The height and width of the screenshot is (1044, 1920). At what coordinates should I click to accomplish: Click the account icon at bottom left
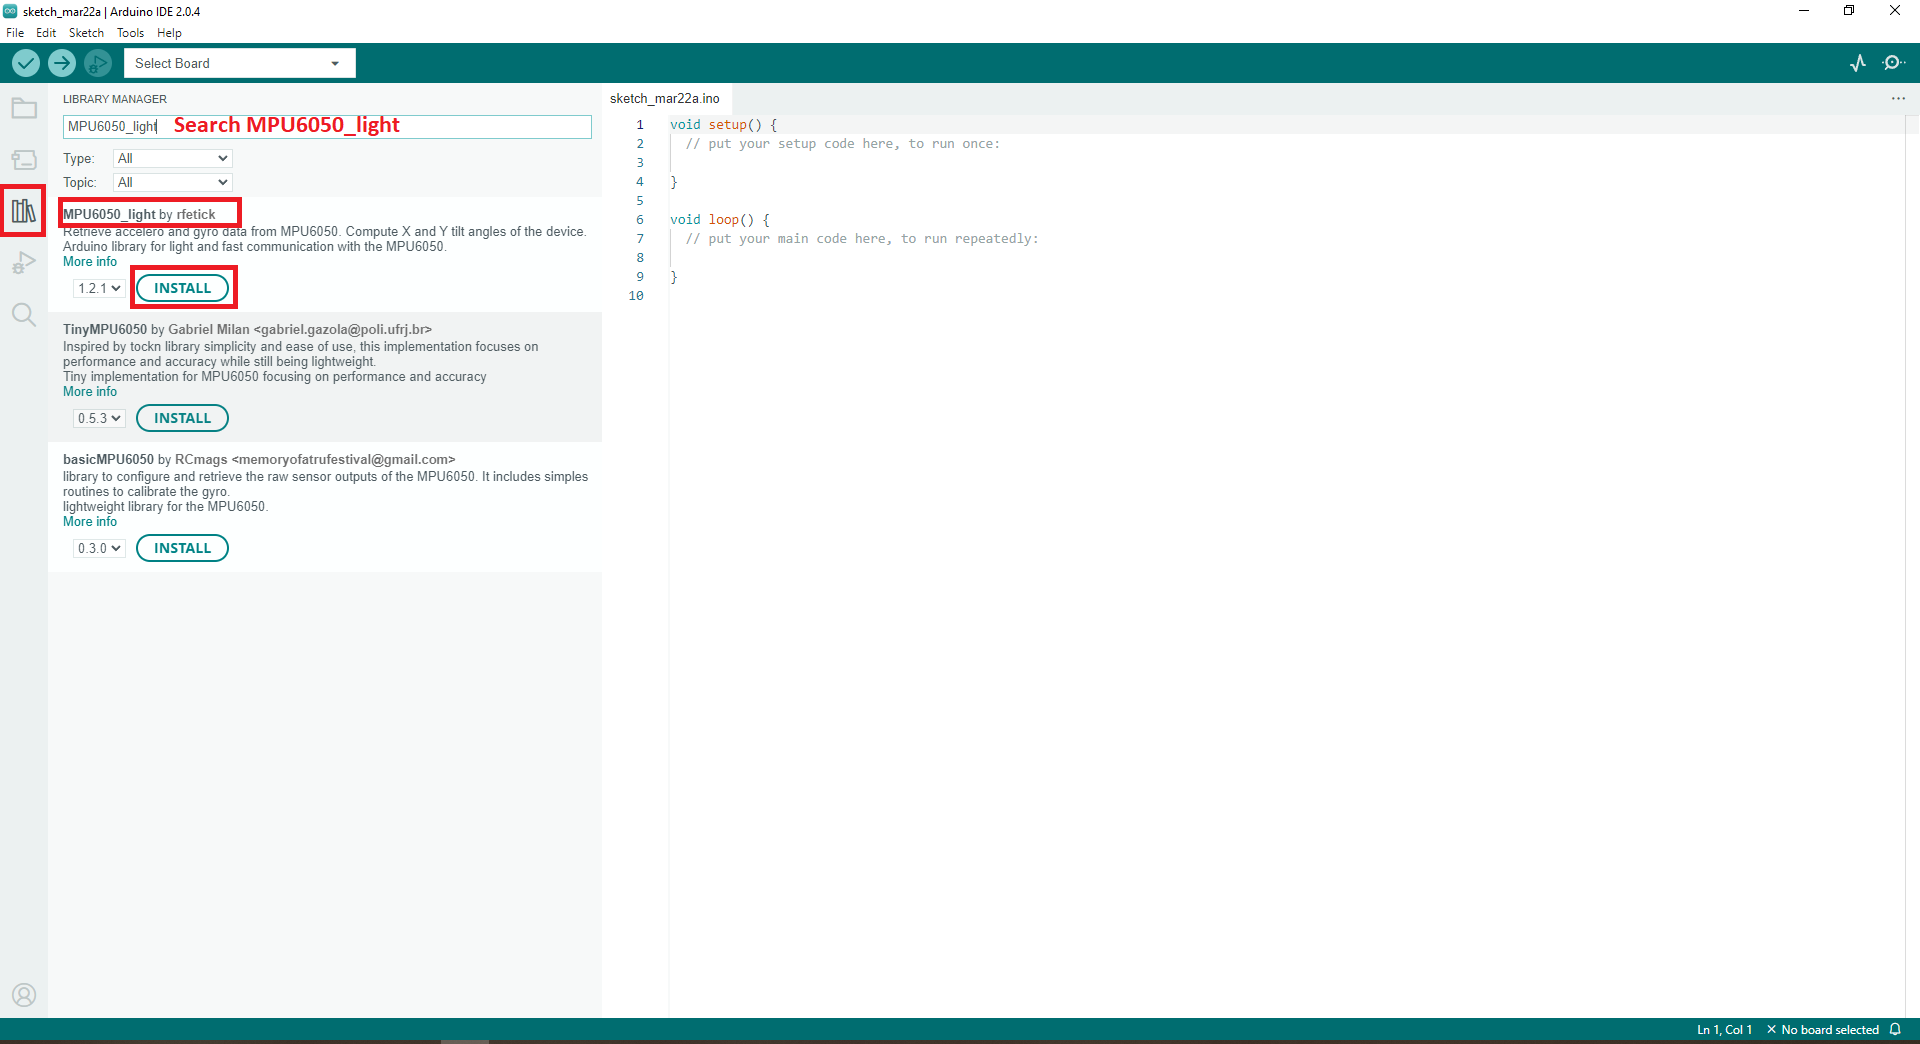[x=24, y=995]
